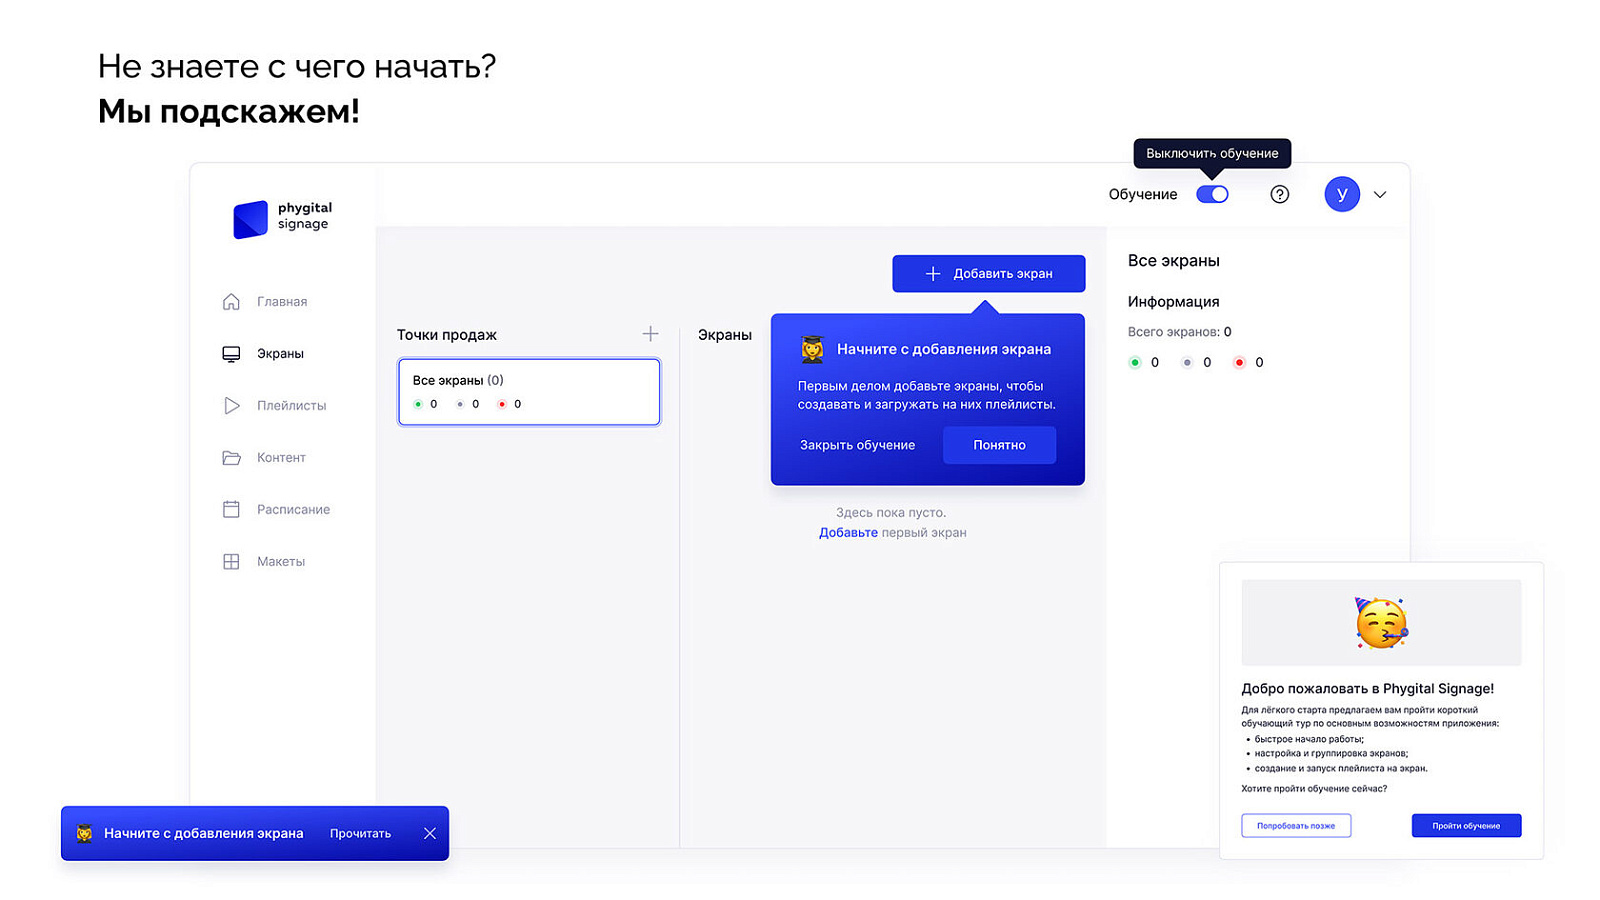Image resolution: width=1600 pixels, height=900 pixels.
Task: Open the Контент folder icon
Action: (x=231, y=457)
